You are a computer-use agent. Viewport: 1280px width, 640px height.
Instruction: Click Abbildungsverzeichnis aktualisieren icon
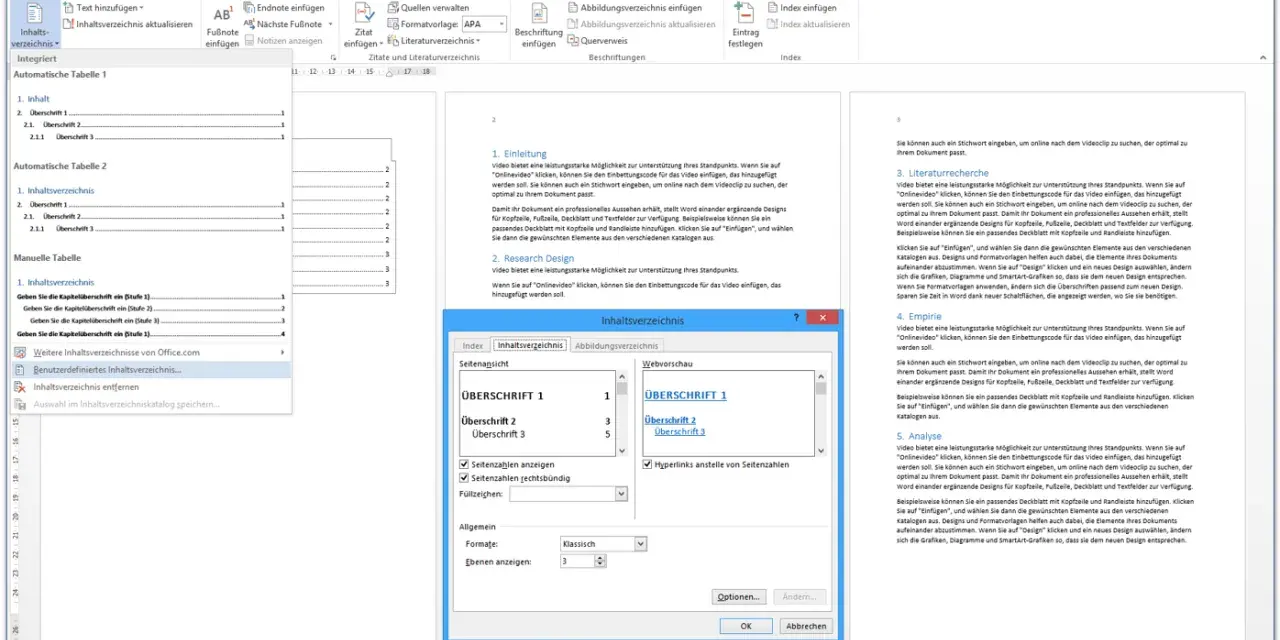click(x=572, y=24)
